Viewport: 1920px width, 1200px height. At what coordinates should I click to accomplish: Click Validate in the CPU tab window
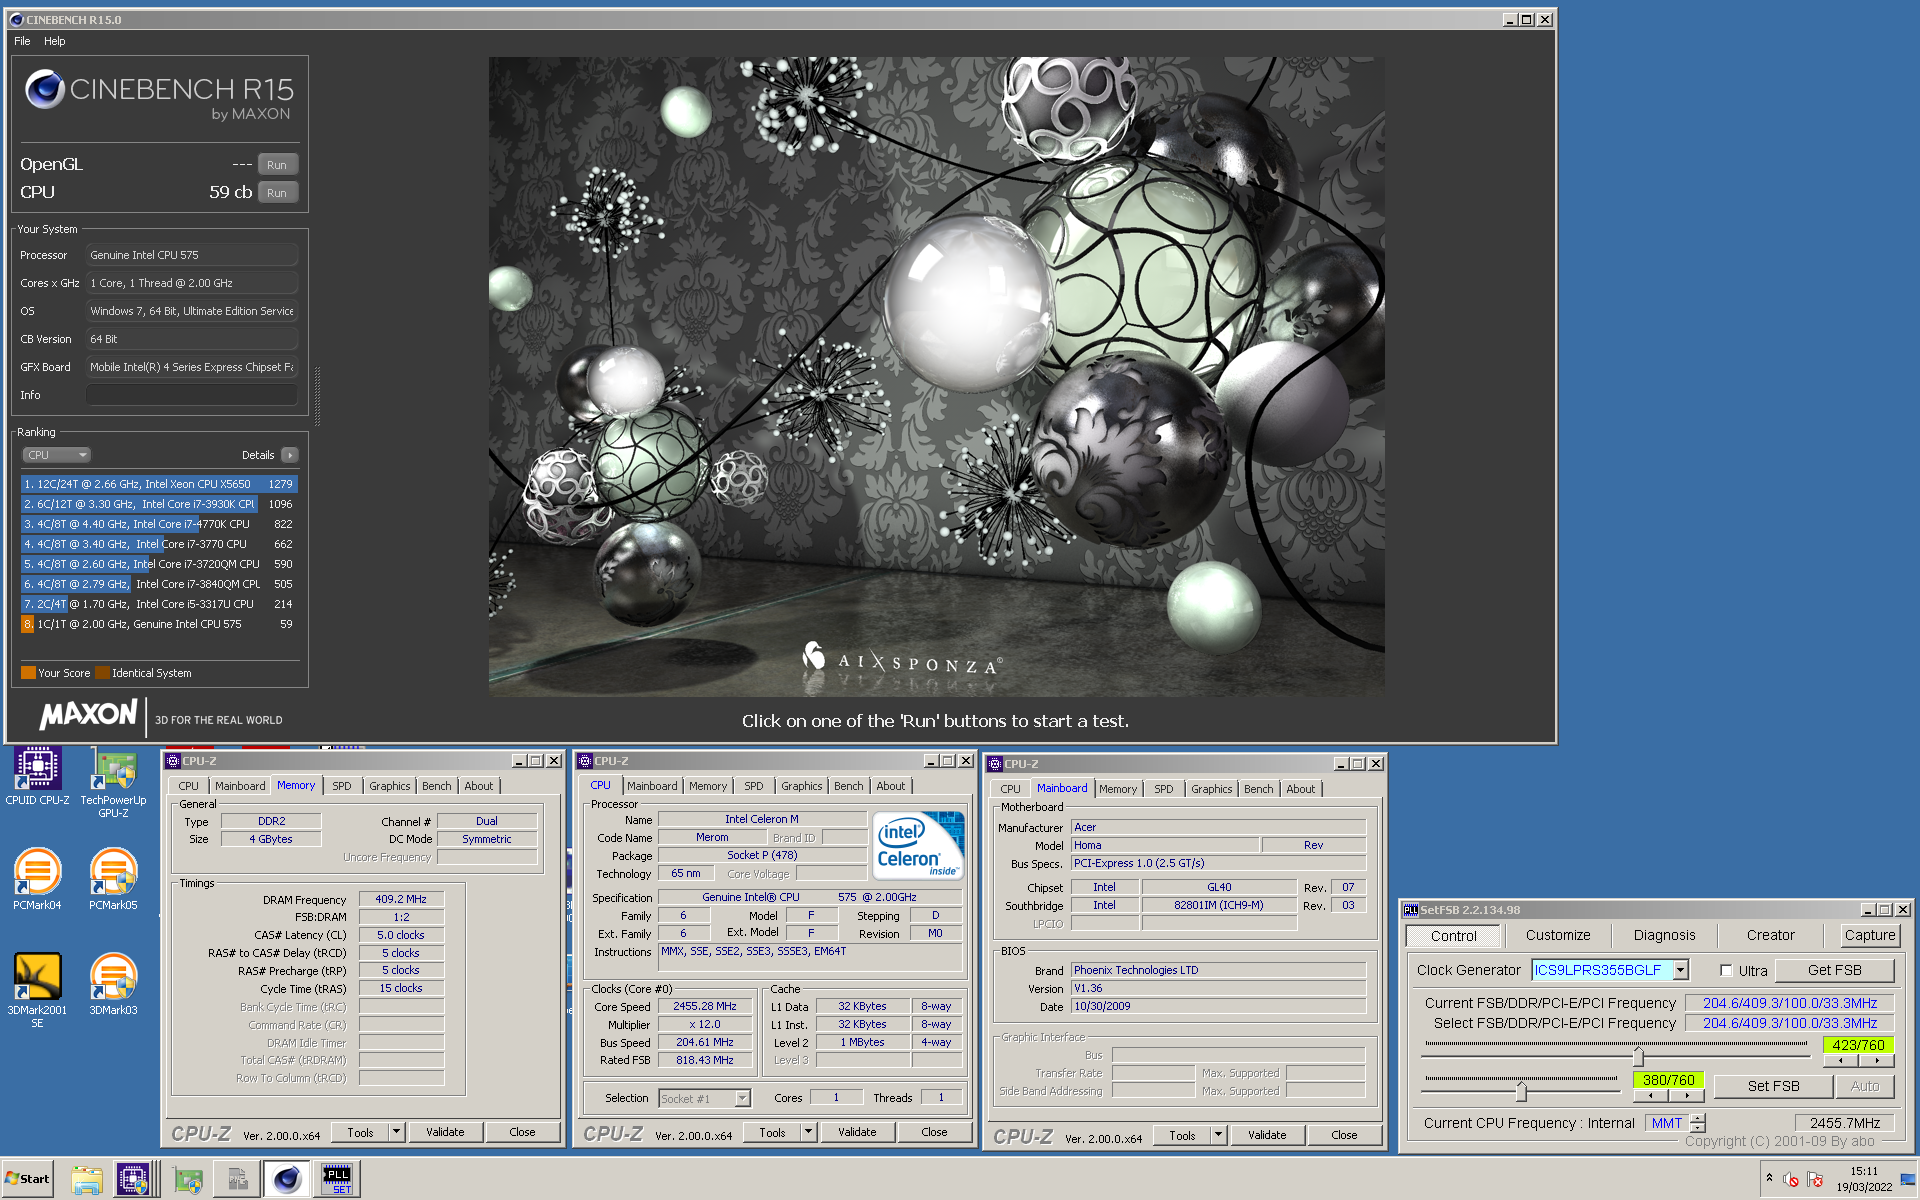(x=857, y=1132)
